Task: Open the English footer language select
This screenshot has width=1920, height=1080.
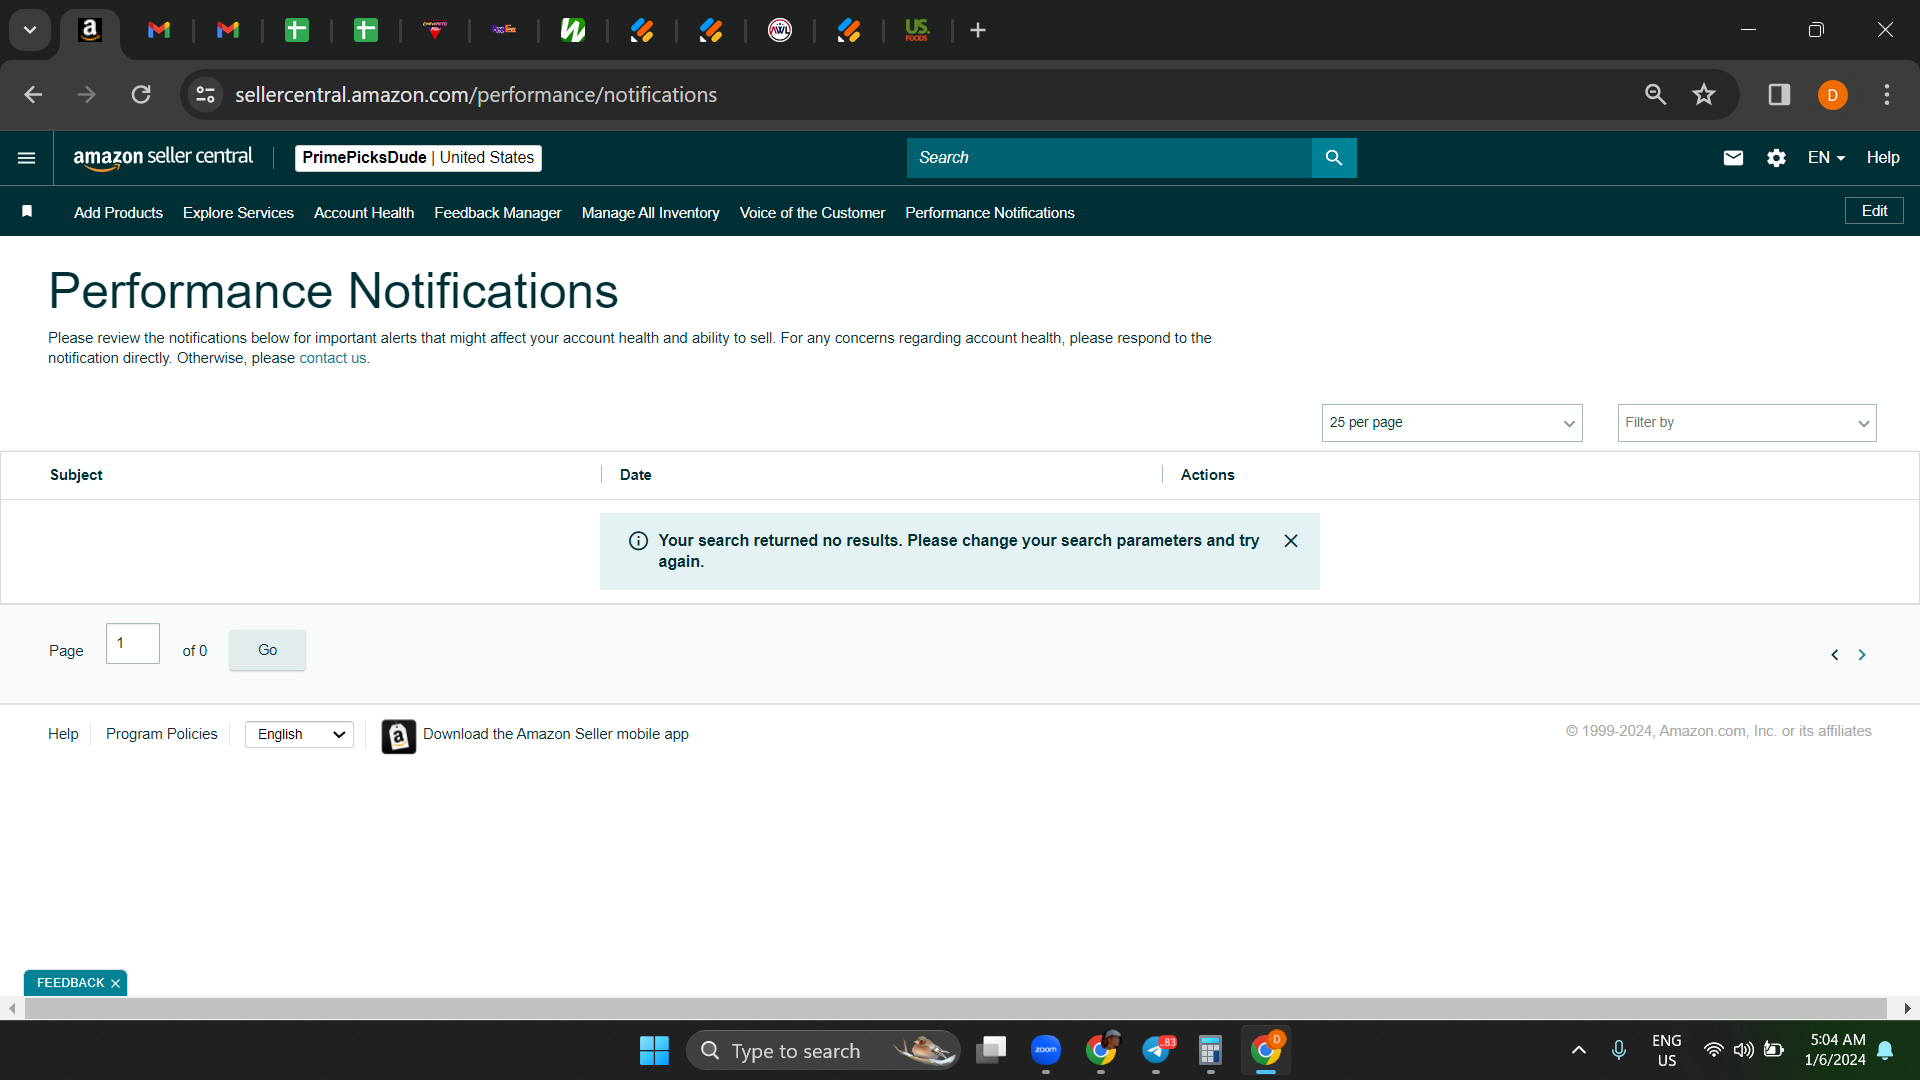Action: [299, 735]
